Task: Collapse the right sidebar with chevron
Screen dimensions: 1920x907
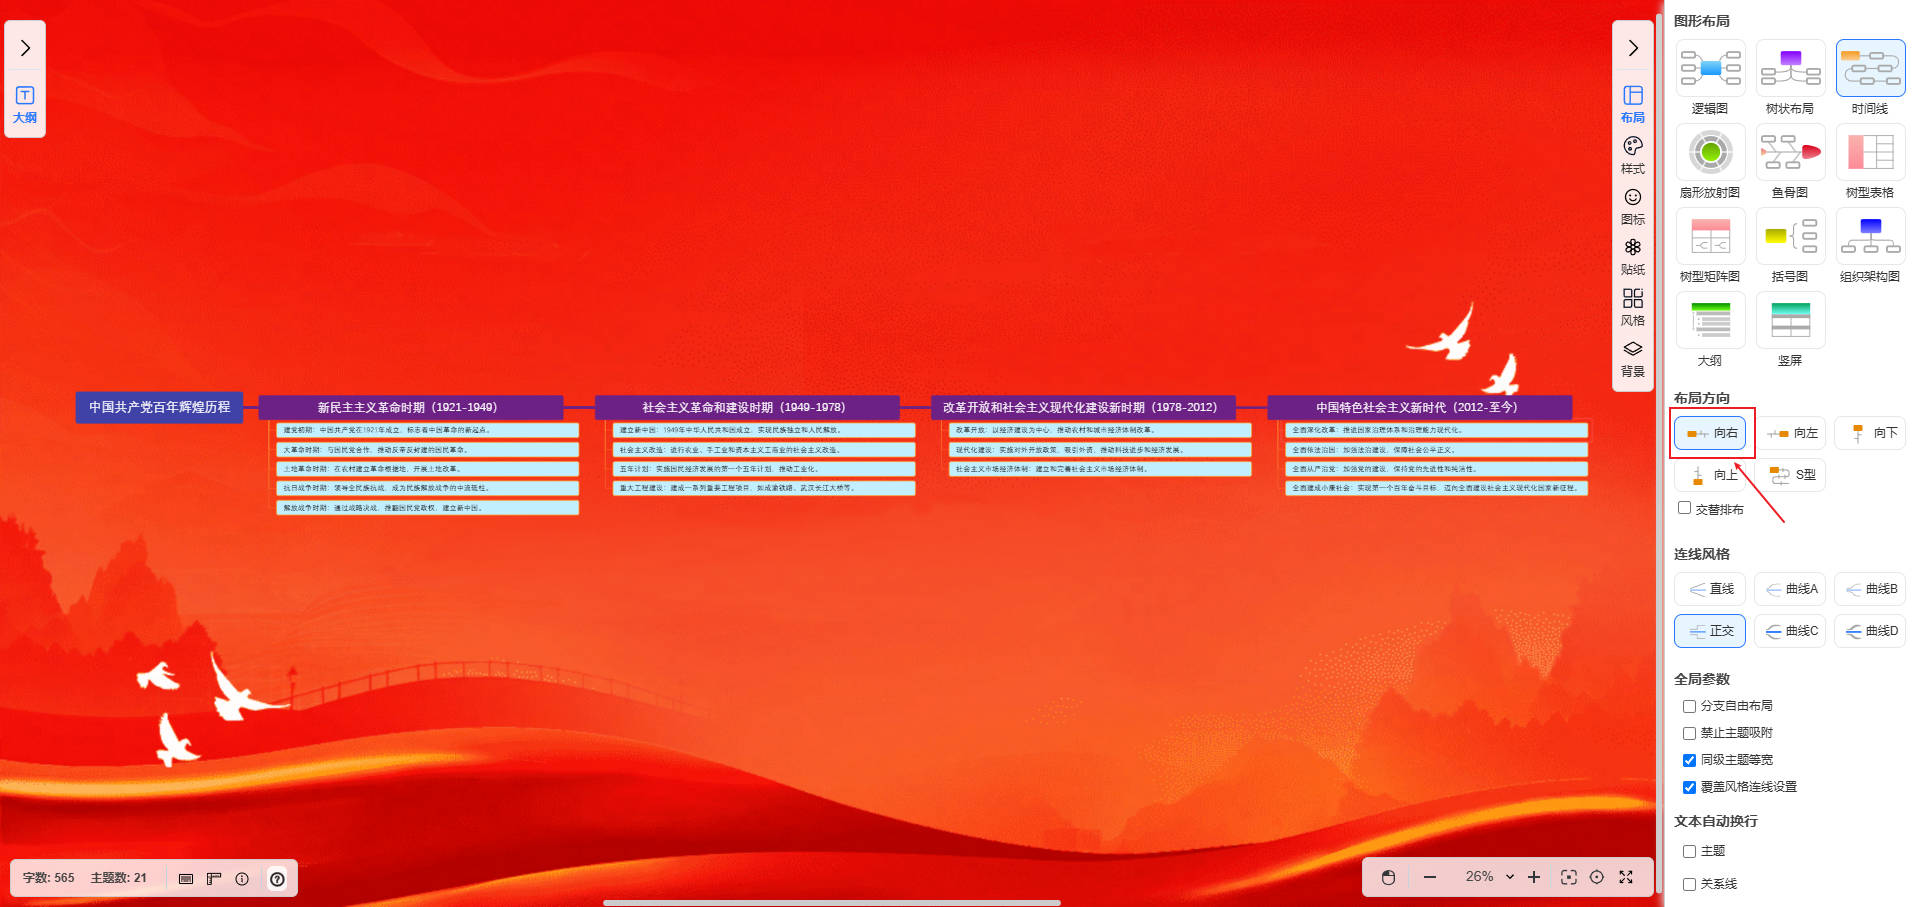Action: pos(1632,48)
